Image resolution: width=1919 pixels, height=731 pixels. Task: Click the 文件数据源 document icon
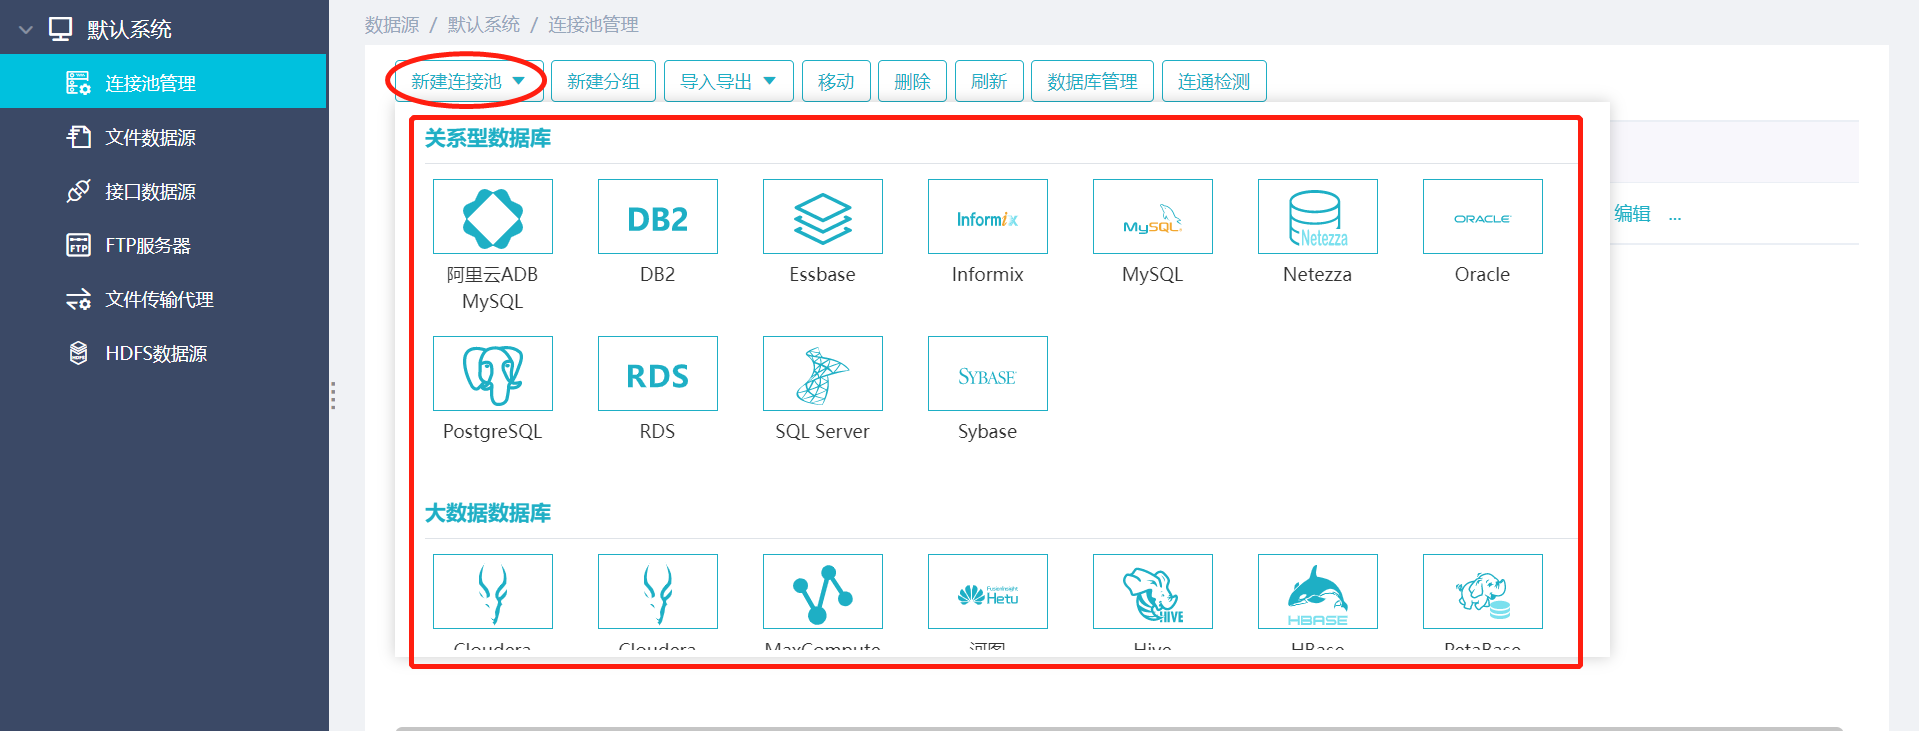point(78,137)
